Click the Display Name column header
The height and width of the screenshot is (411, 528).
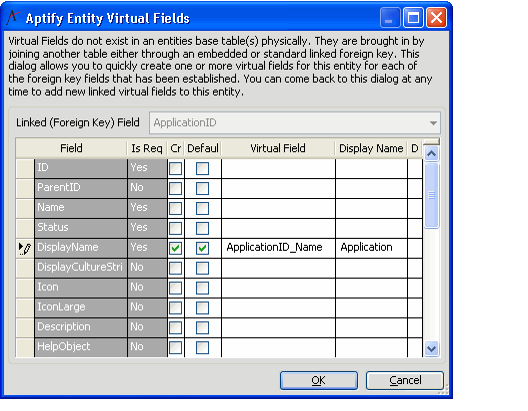371,148
